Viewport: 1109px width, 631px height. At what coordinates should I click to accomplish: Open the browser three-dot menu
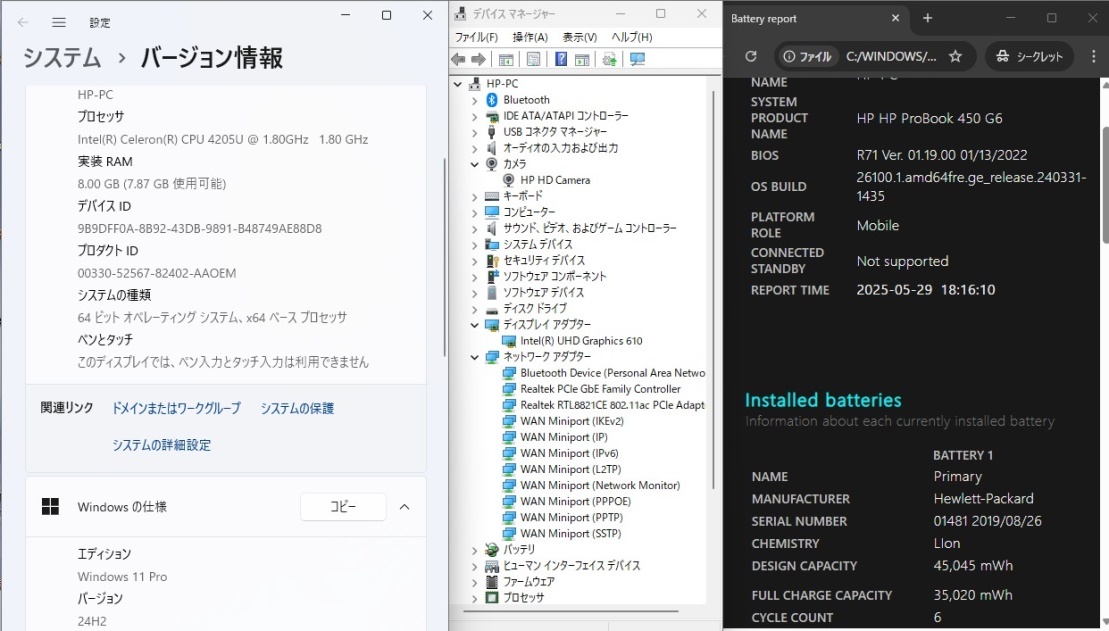point(1093,56)
